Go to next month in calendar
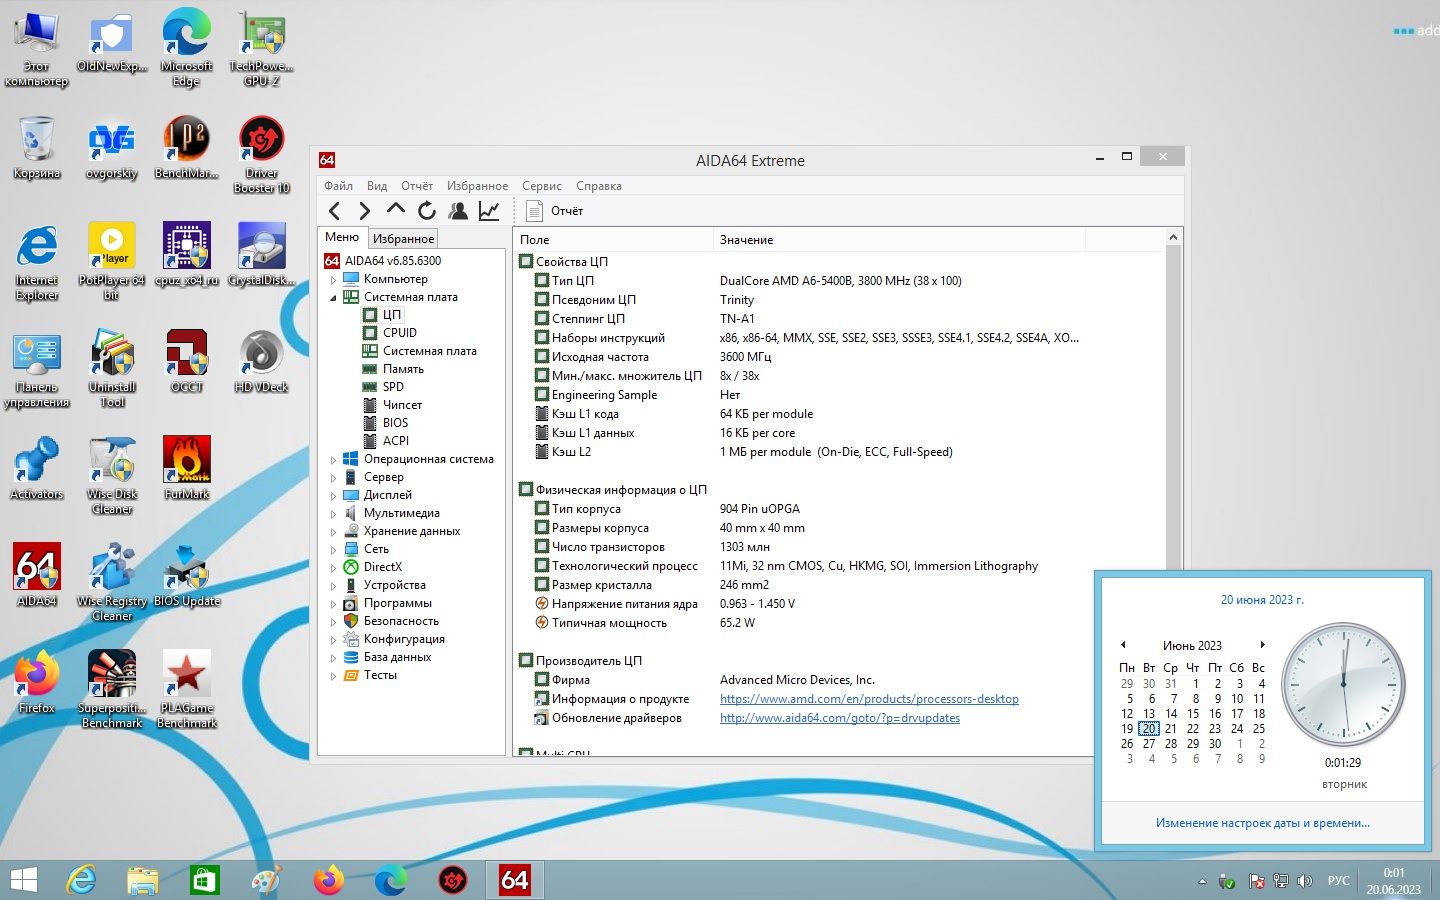 (x=1263, y=645)
